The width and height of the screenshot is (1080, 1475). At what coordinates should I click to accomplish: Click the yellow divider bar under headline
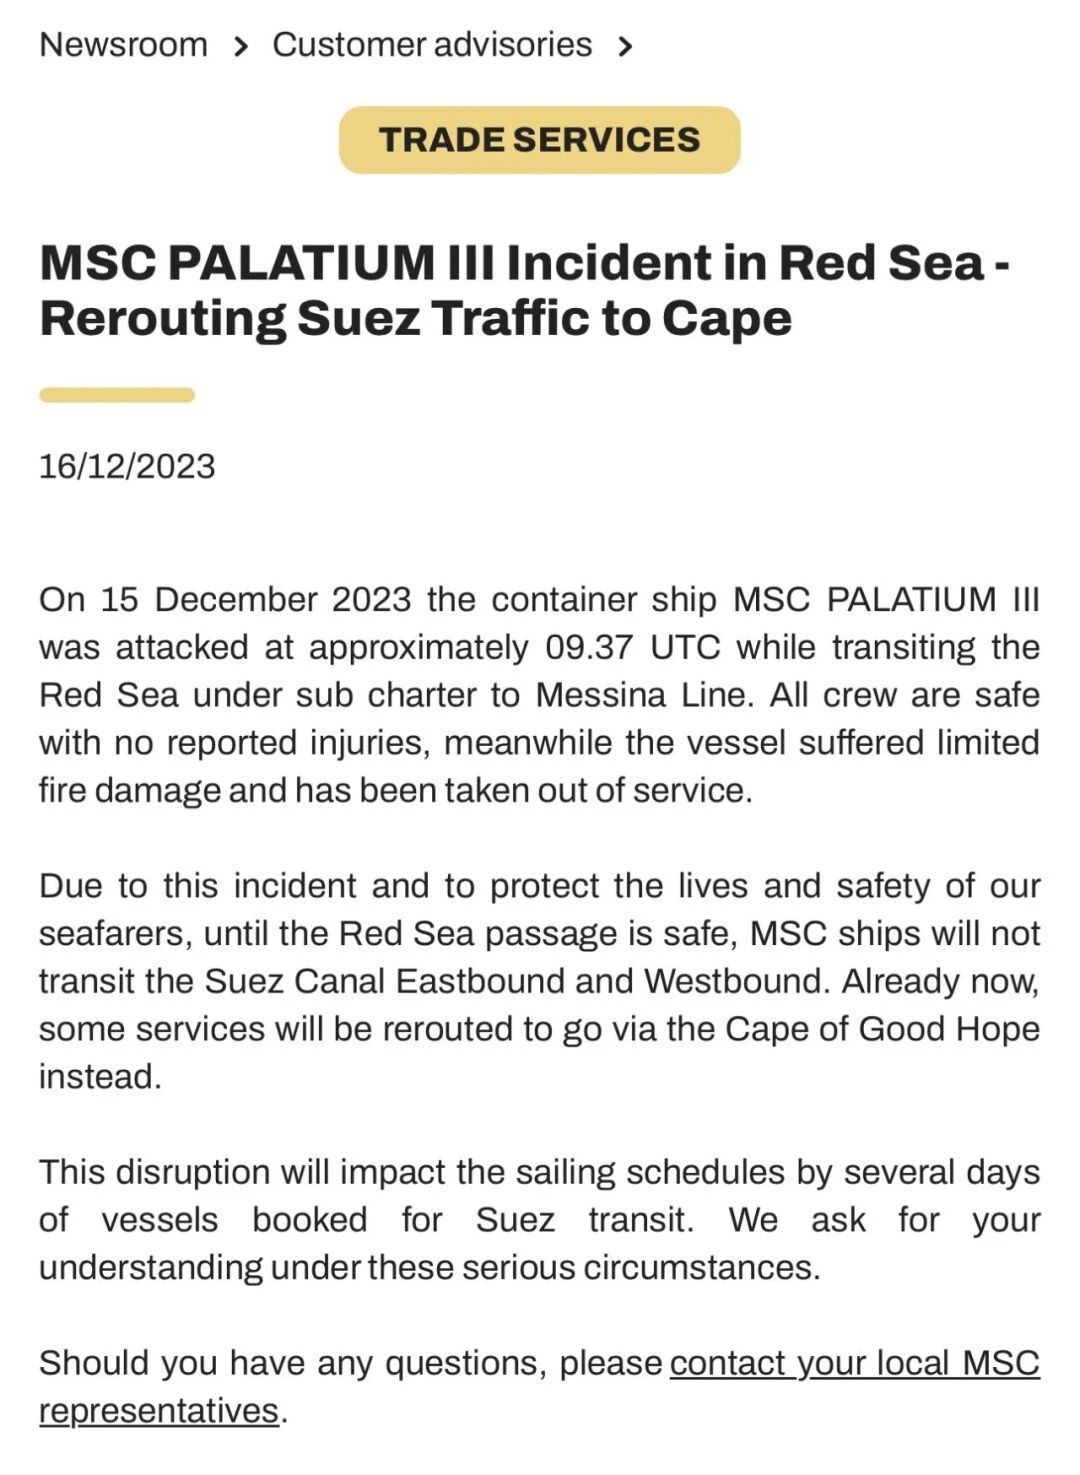coord(117,395)
